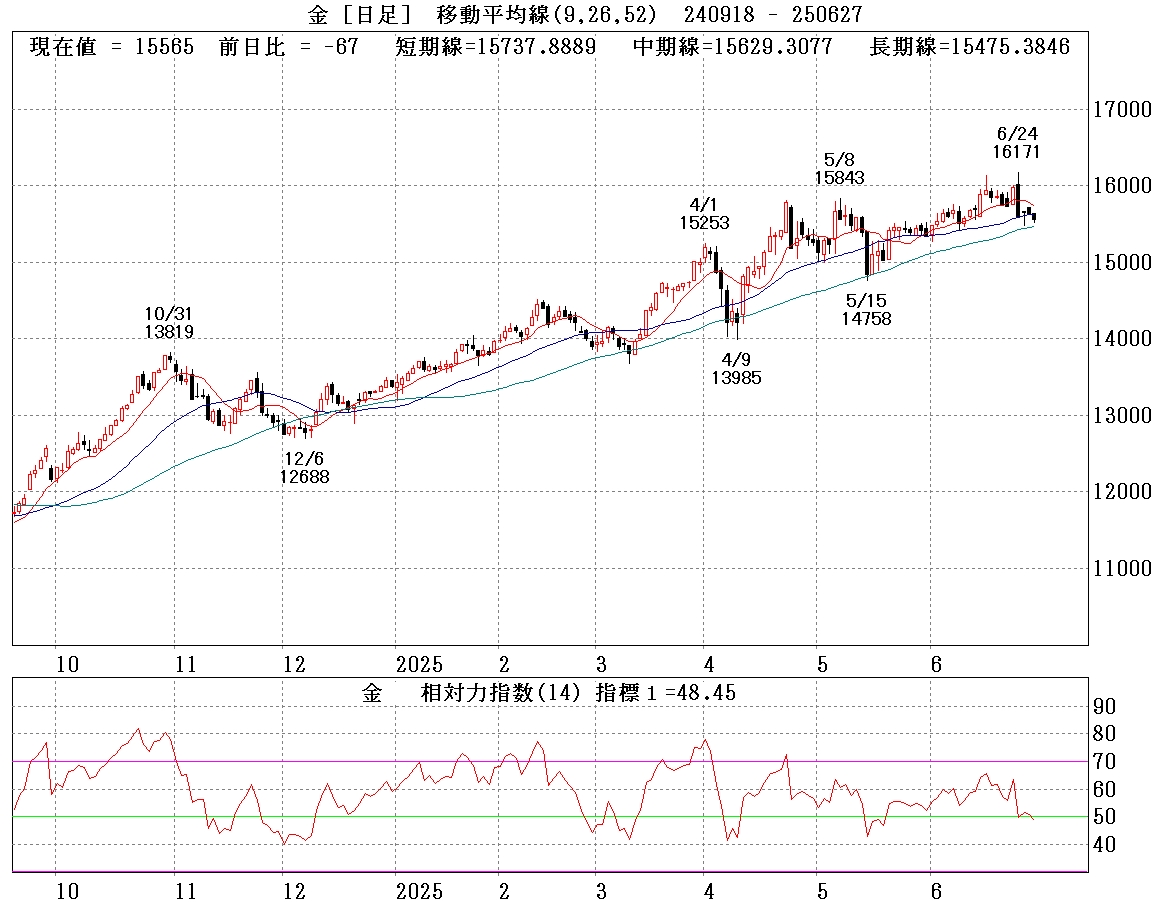Click the 4/1 peak label 15253

click(704, 223)
